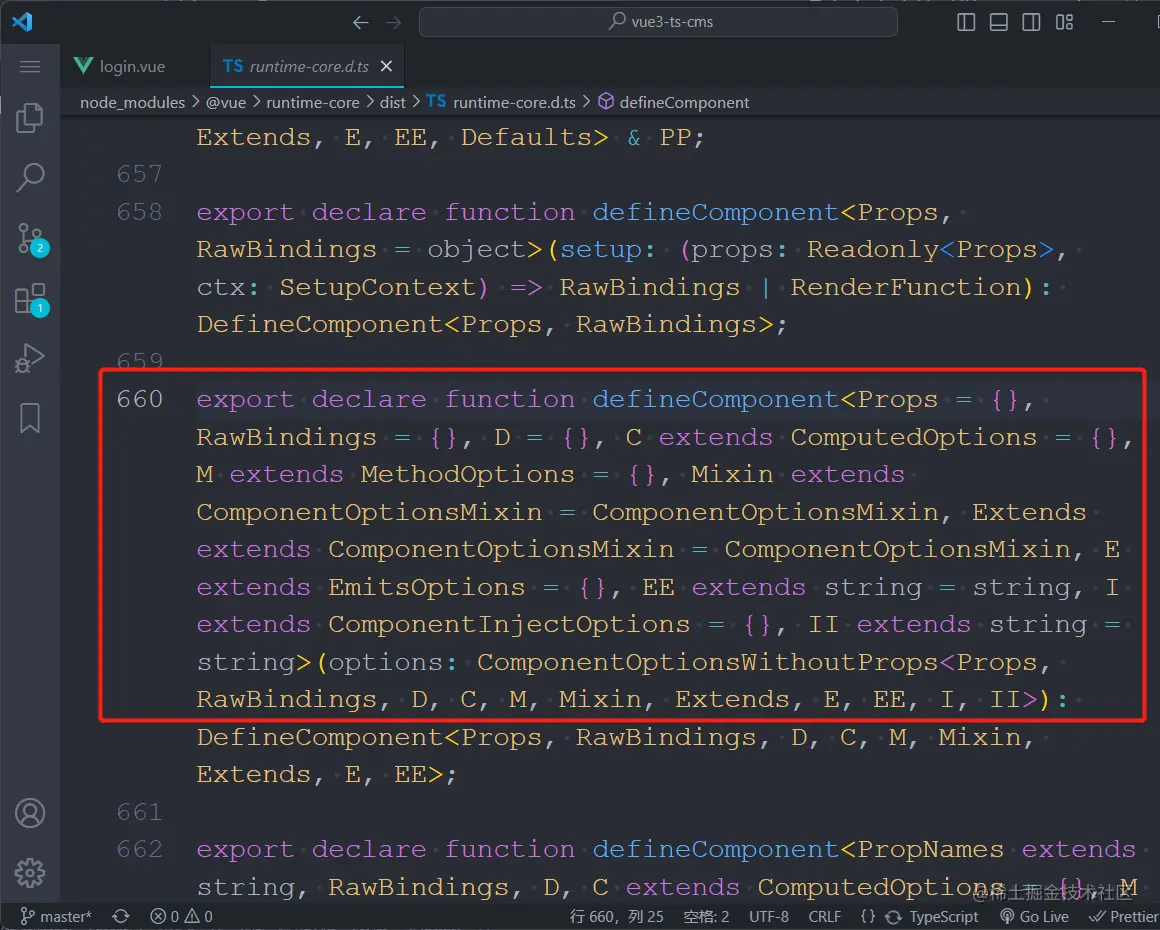
Task: Click the 行 660, 列 25 cursor position
Action: [616, 917]
